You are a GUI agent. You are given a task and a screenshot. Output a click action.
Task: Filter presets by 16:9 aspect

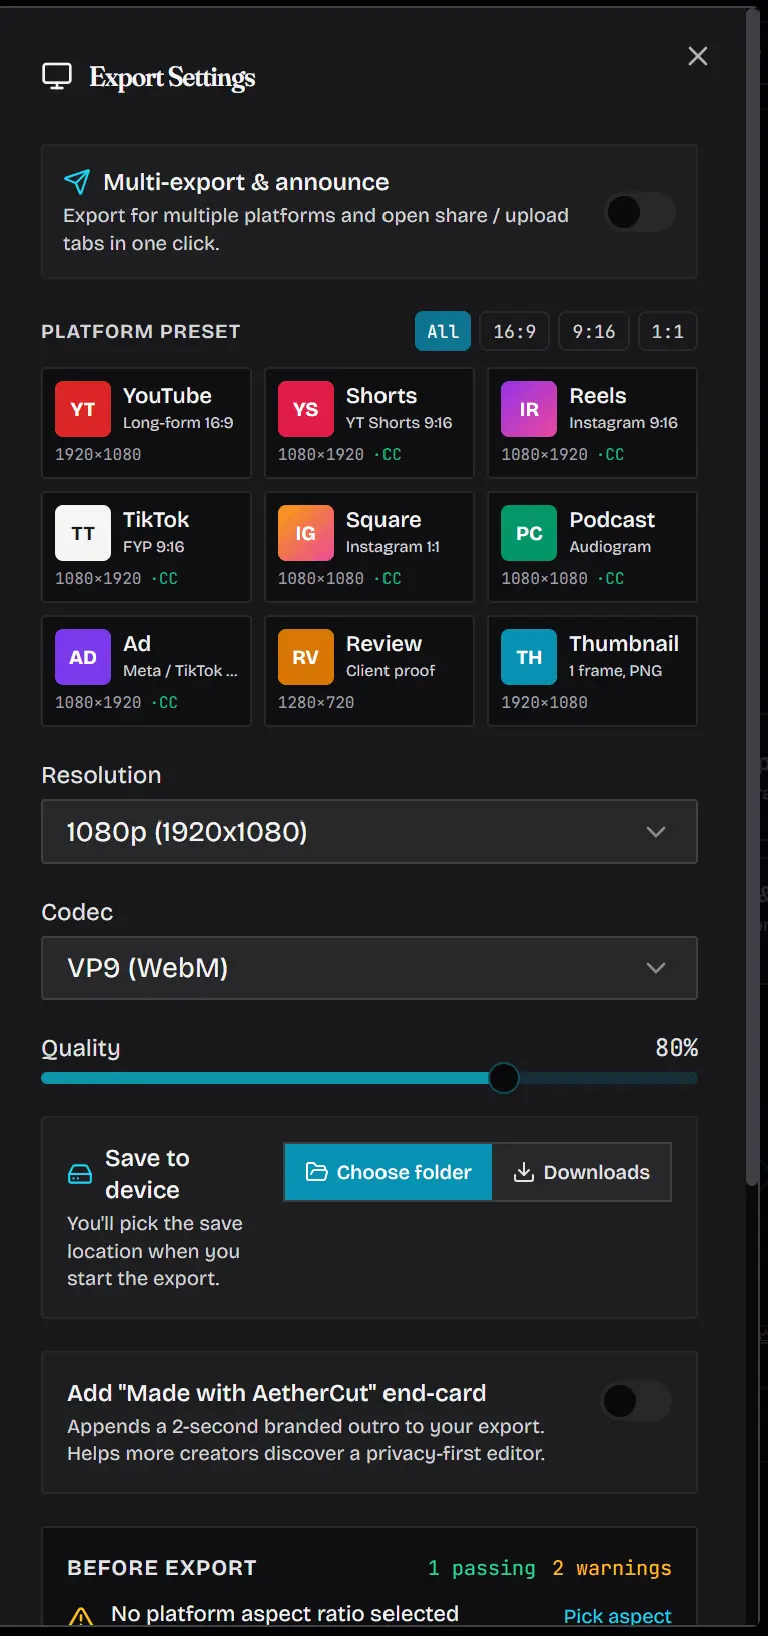point(515,331)
